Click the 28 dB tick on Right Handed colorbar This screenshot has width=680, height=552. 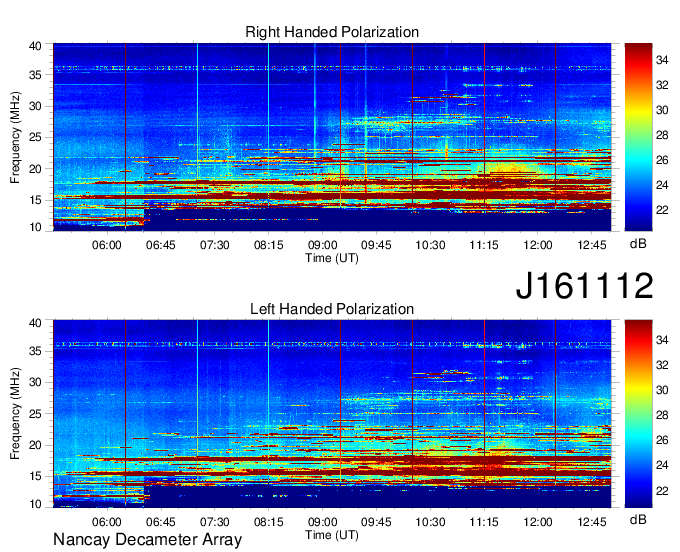pos(662,135)
